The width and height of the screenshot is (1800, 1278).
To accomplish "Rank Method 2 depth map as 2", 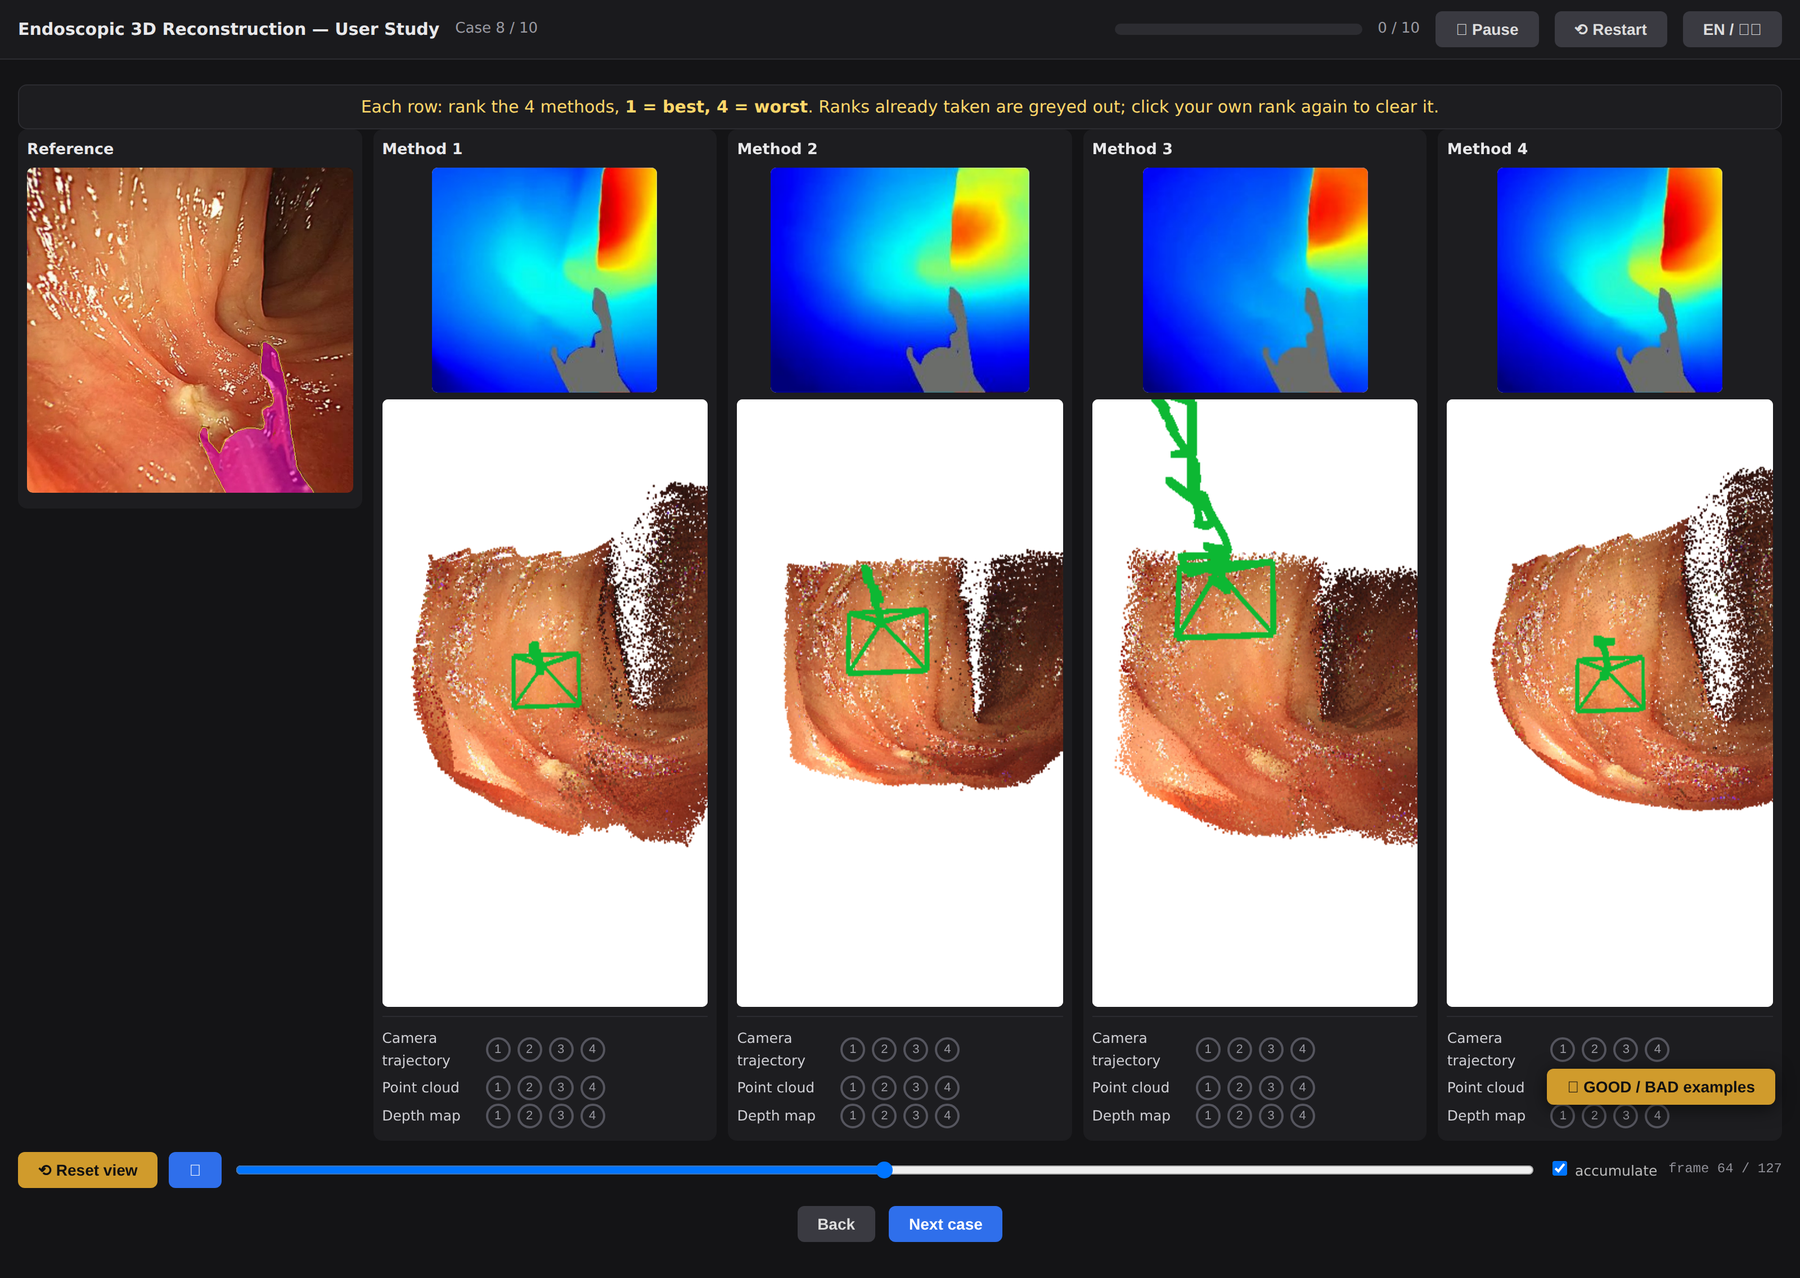I will point(884,1115).
